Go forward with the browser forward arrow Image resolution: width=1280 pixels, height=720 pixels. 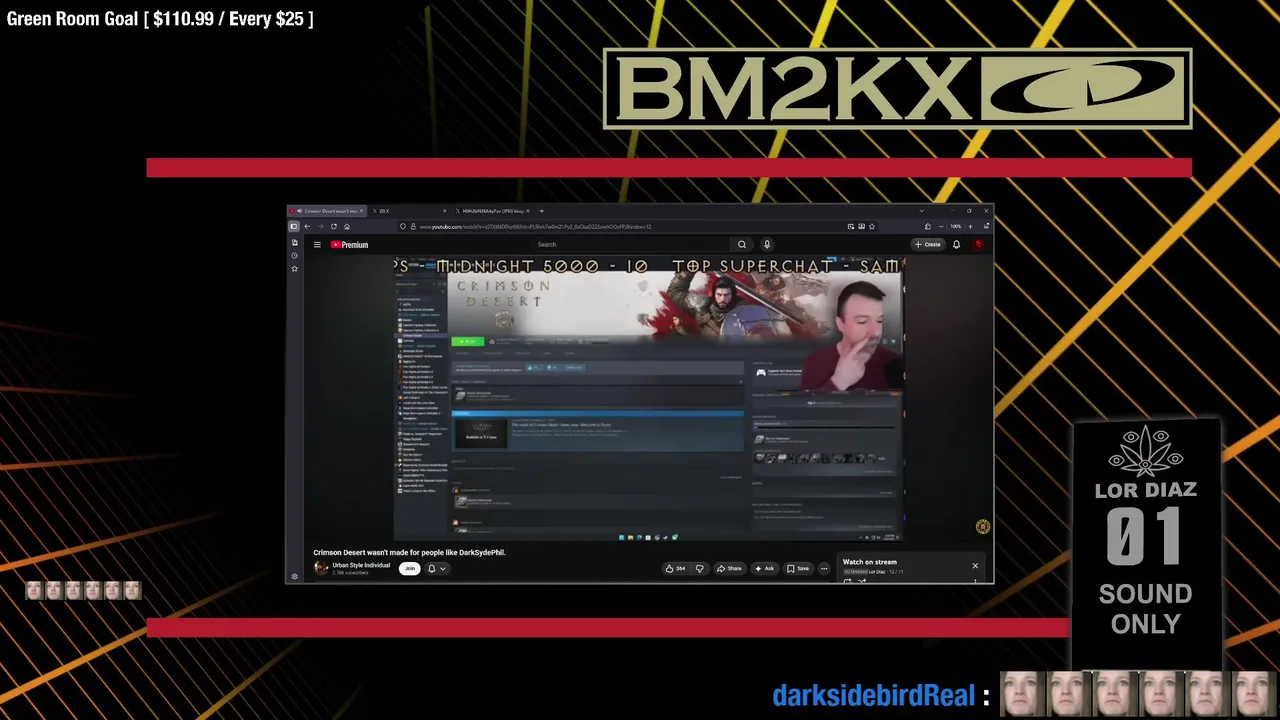pos(320,226)
